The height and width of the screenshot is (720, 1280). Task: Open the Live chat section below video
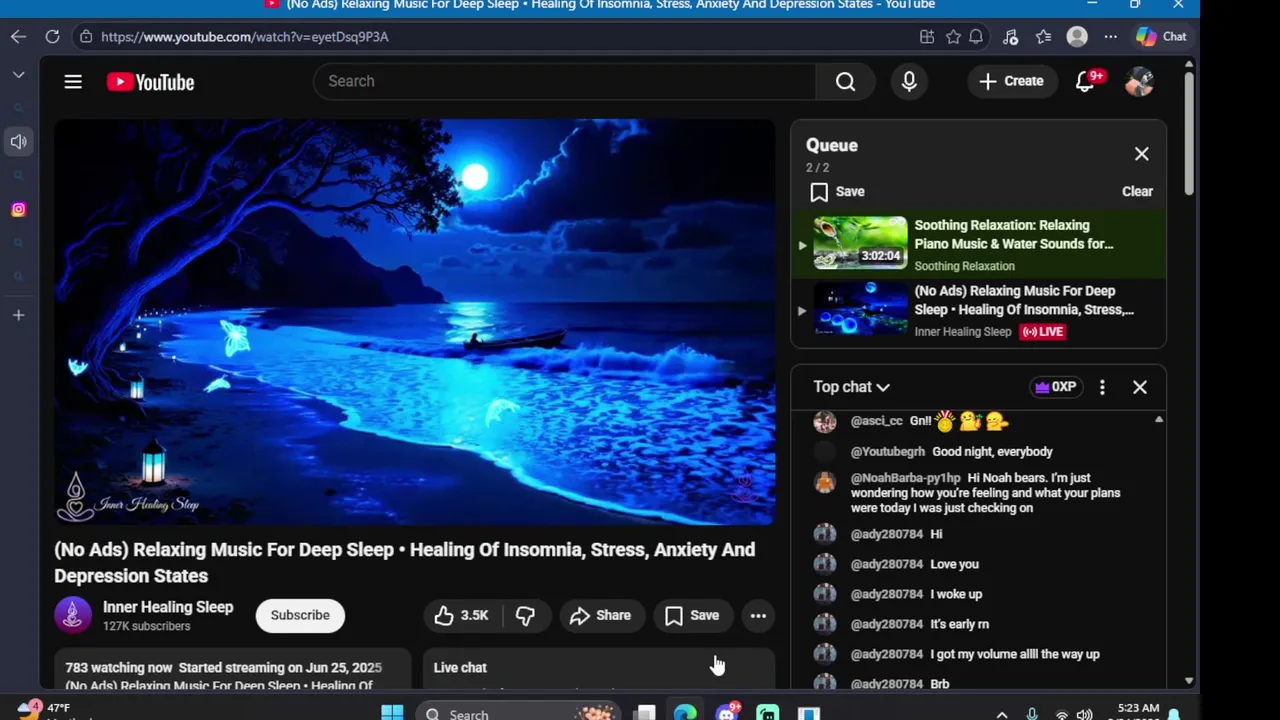598,668
